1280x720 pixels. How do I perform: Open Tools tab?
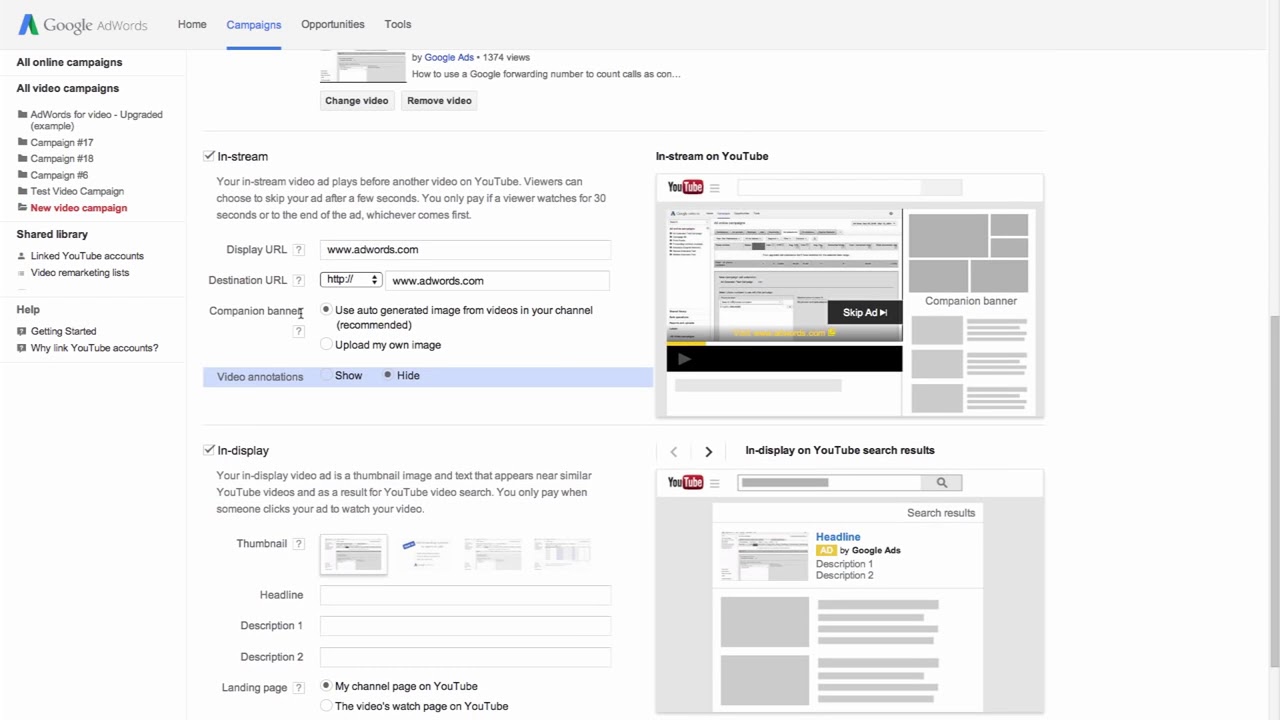398,24
